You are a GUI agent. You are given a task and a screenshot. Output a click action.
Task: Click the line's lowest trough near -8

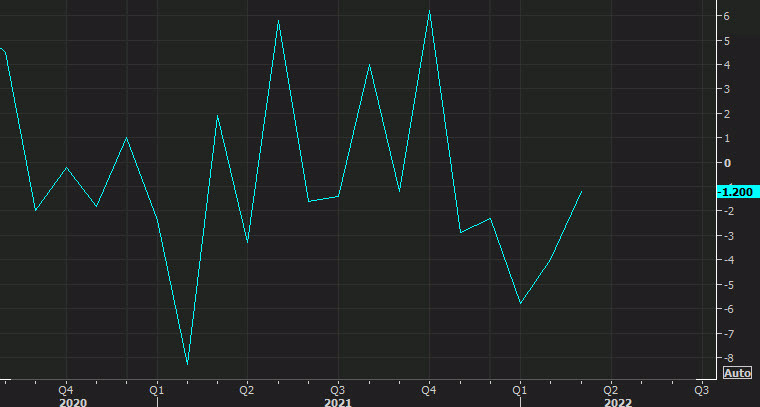point(187,363)
